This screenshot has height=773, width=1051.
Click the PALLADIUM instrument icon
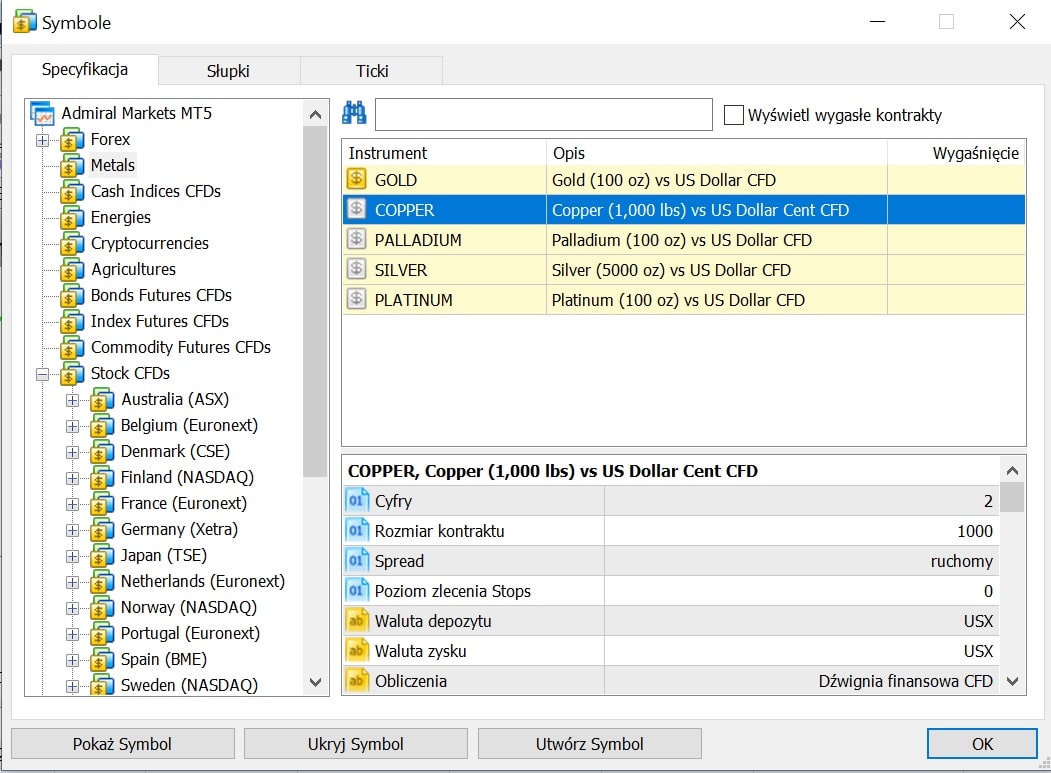point(357,240)
